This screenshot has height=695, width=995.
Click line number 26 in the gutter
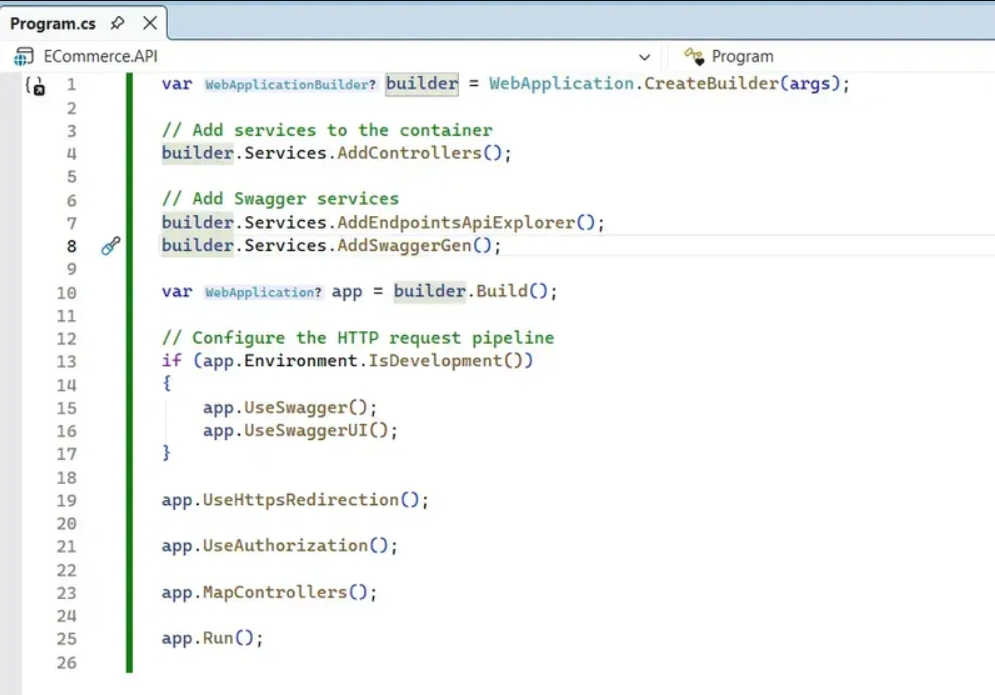(67, 663)
